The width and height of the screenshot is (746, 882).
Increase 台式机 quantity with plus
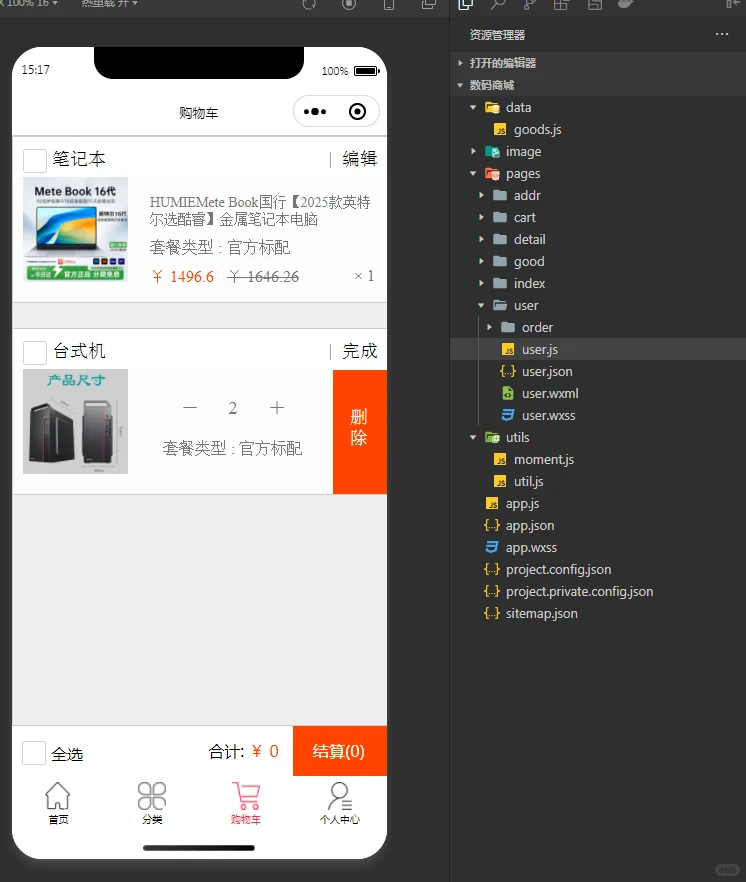(277, 407)
